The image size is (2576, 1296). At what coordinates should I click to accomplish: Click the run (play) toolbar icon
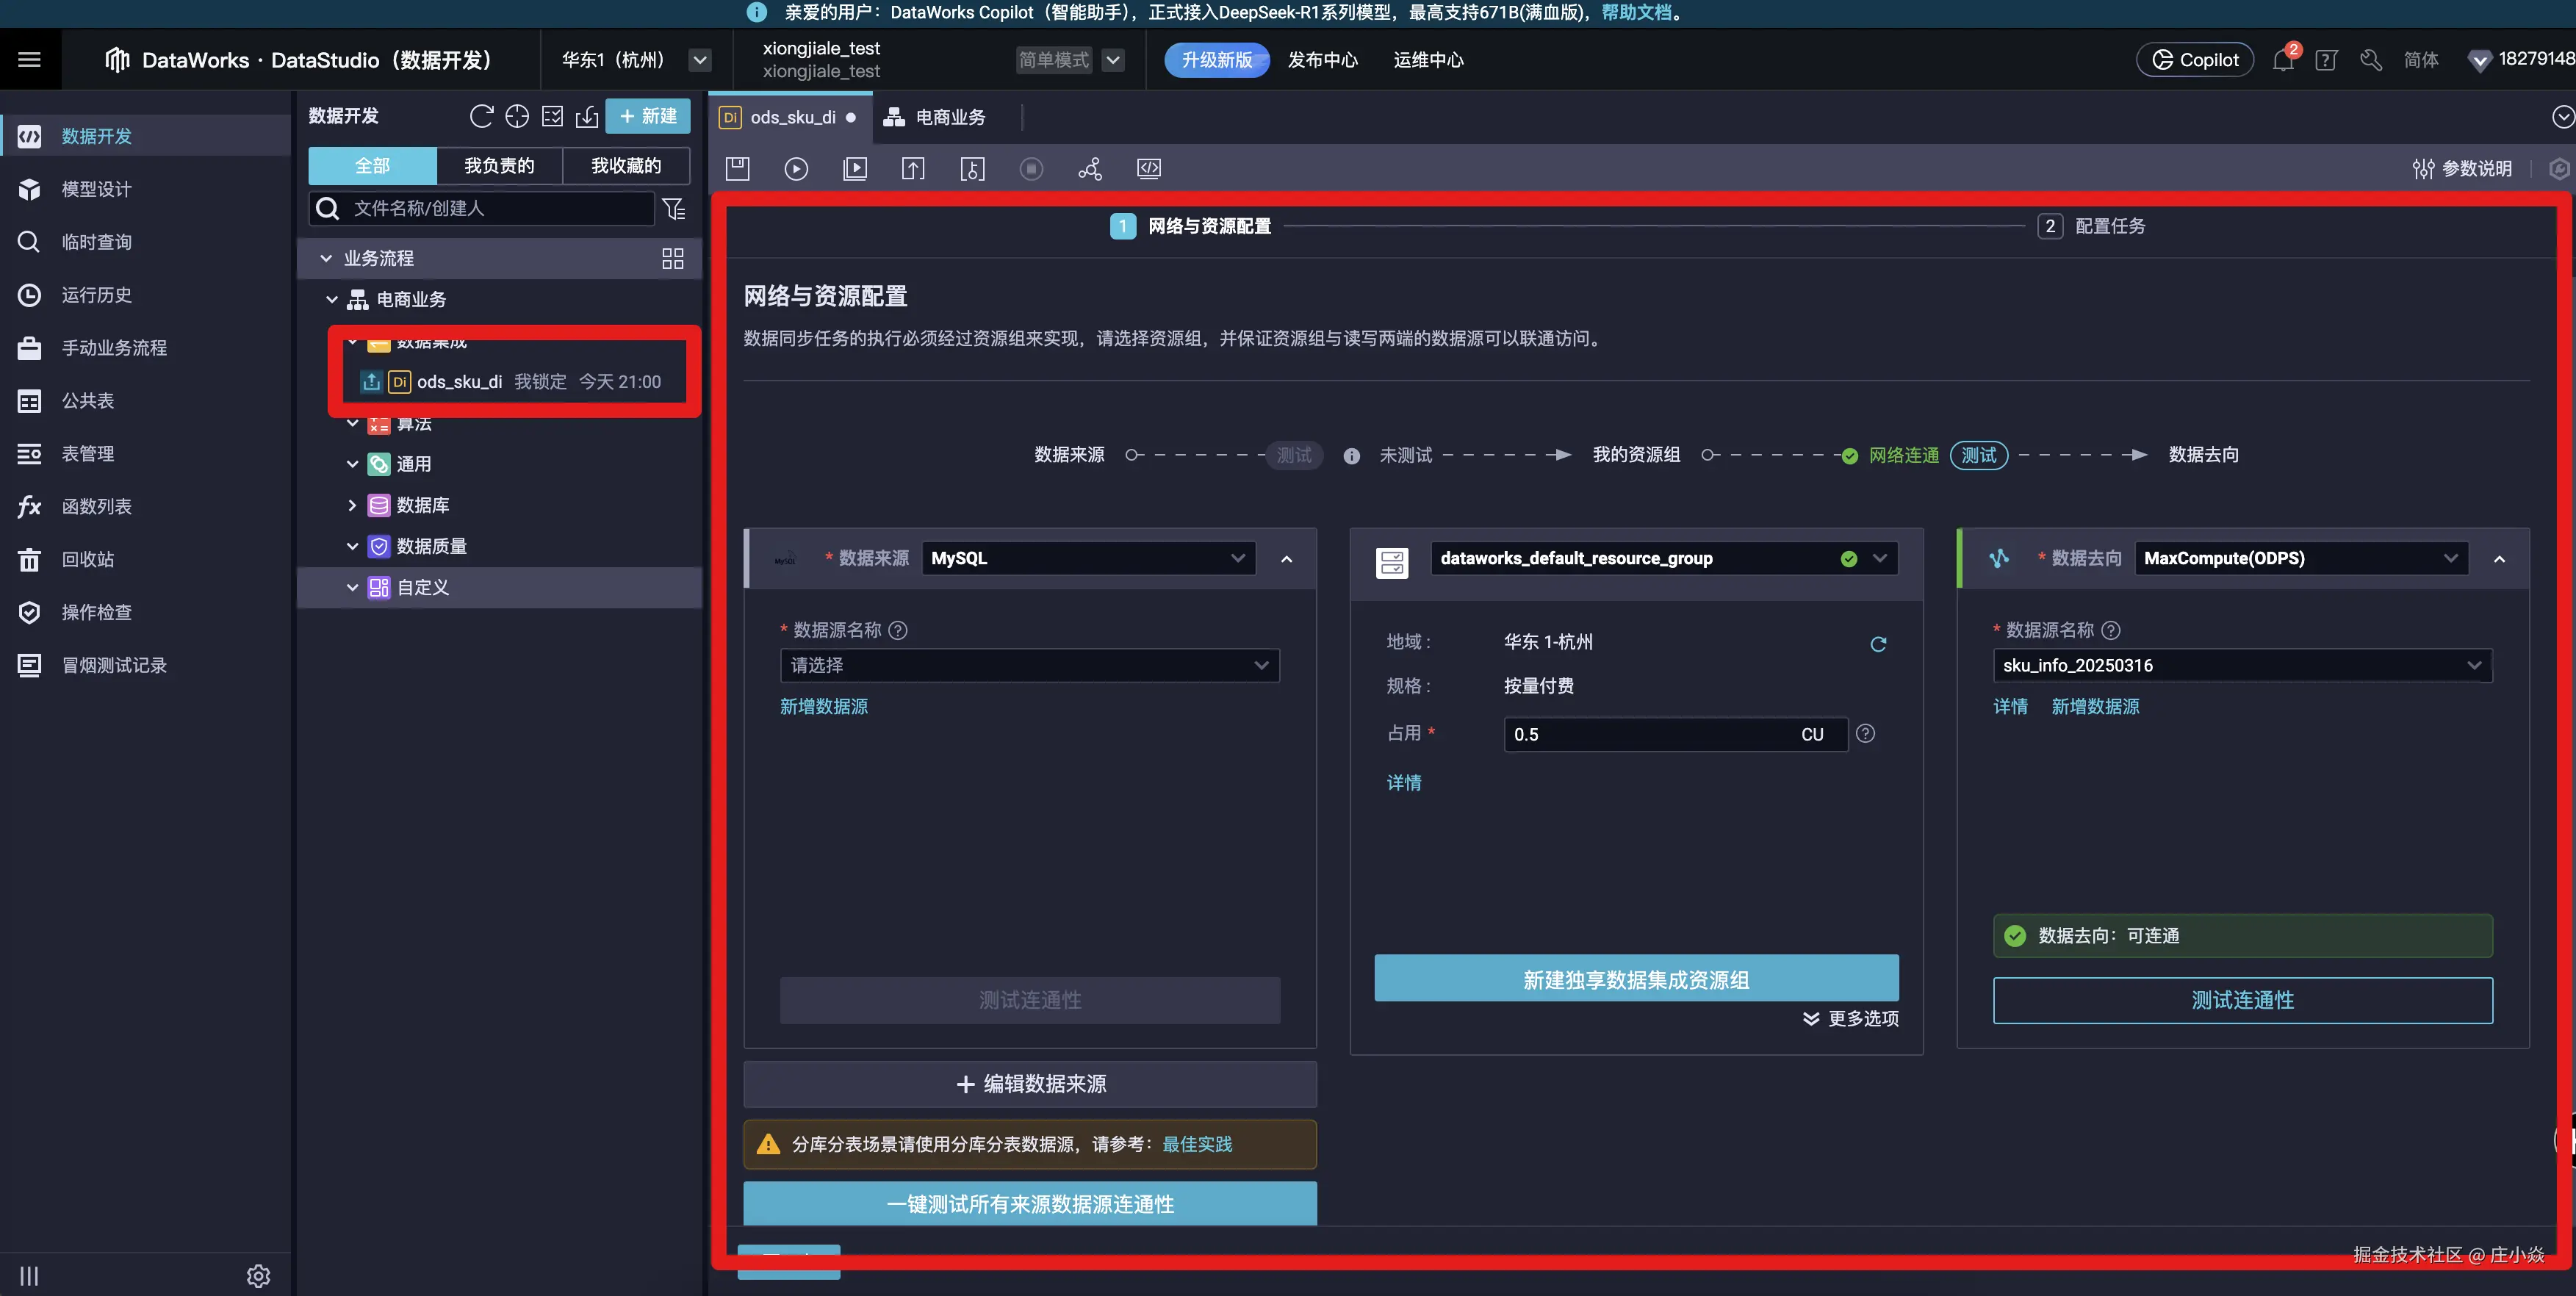tap(796, 168)
